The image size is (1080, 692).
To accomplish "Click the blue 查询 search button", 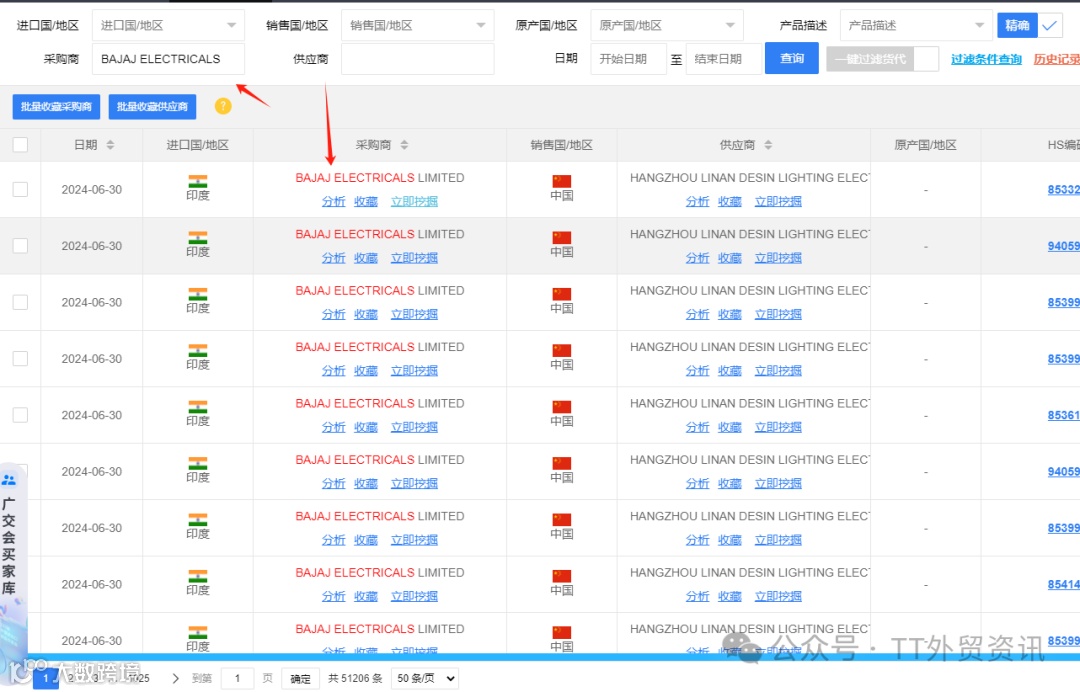I will (x=791, y=59).
